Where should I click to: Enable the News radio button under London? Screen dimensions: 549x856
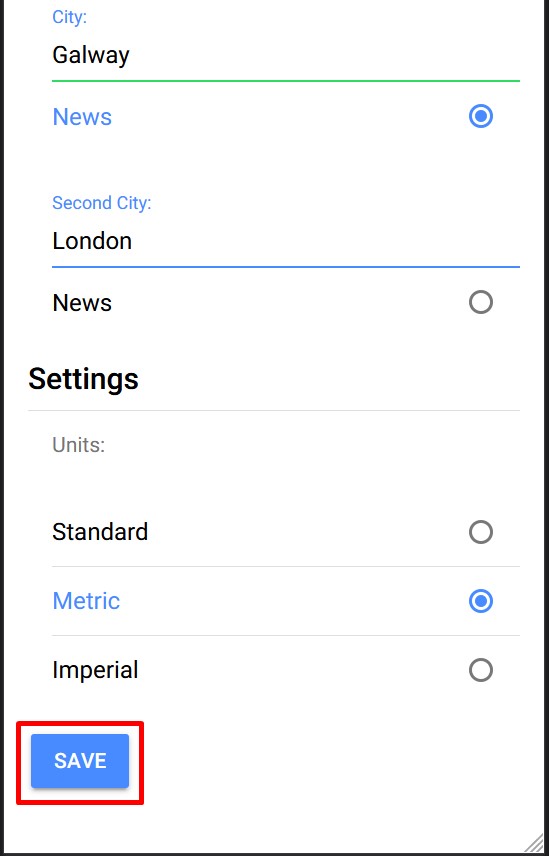pyautogui.click(x=480, y=302)
